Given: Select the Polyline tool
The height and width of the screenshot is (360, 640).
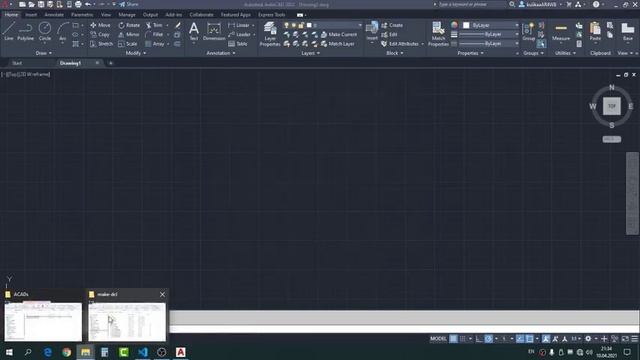Looking at the screenshot, I should [25, 31].
